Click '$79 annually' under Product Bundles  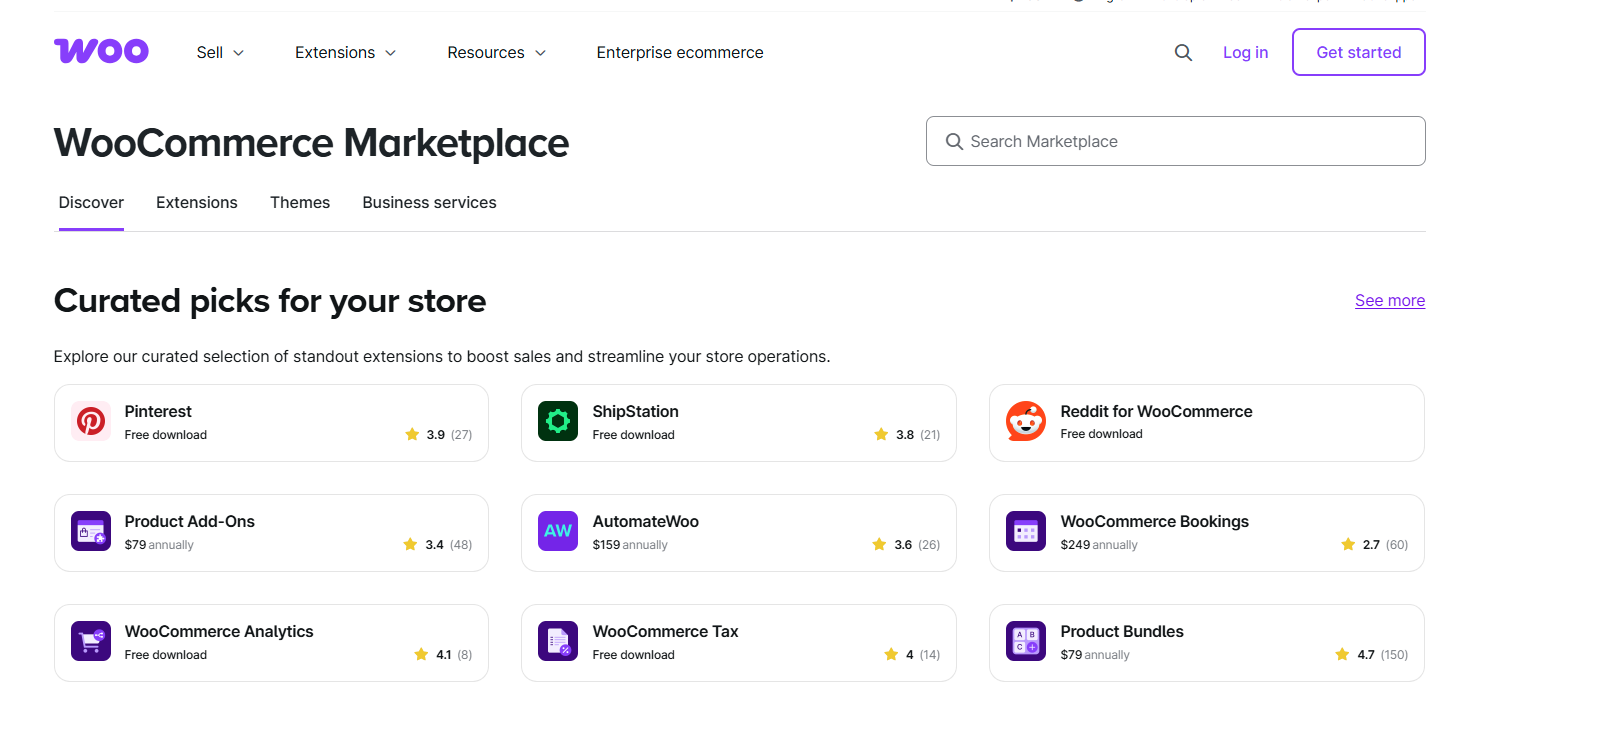(1095, 655)
